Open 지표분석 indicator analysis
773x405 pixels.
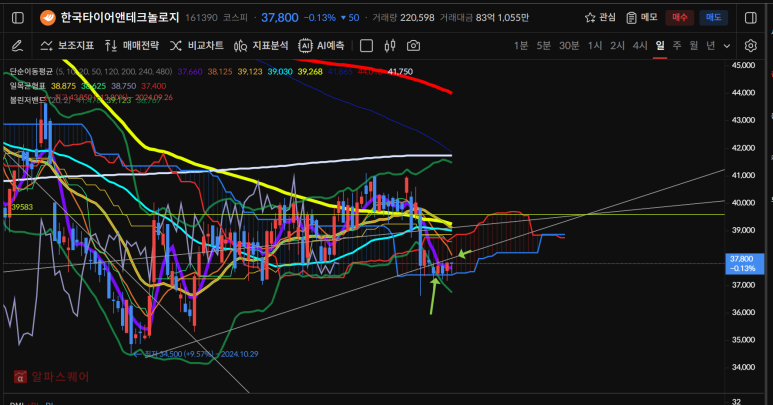tap(261, 46)
